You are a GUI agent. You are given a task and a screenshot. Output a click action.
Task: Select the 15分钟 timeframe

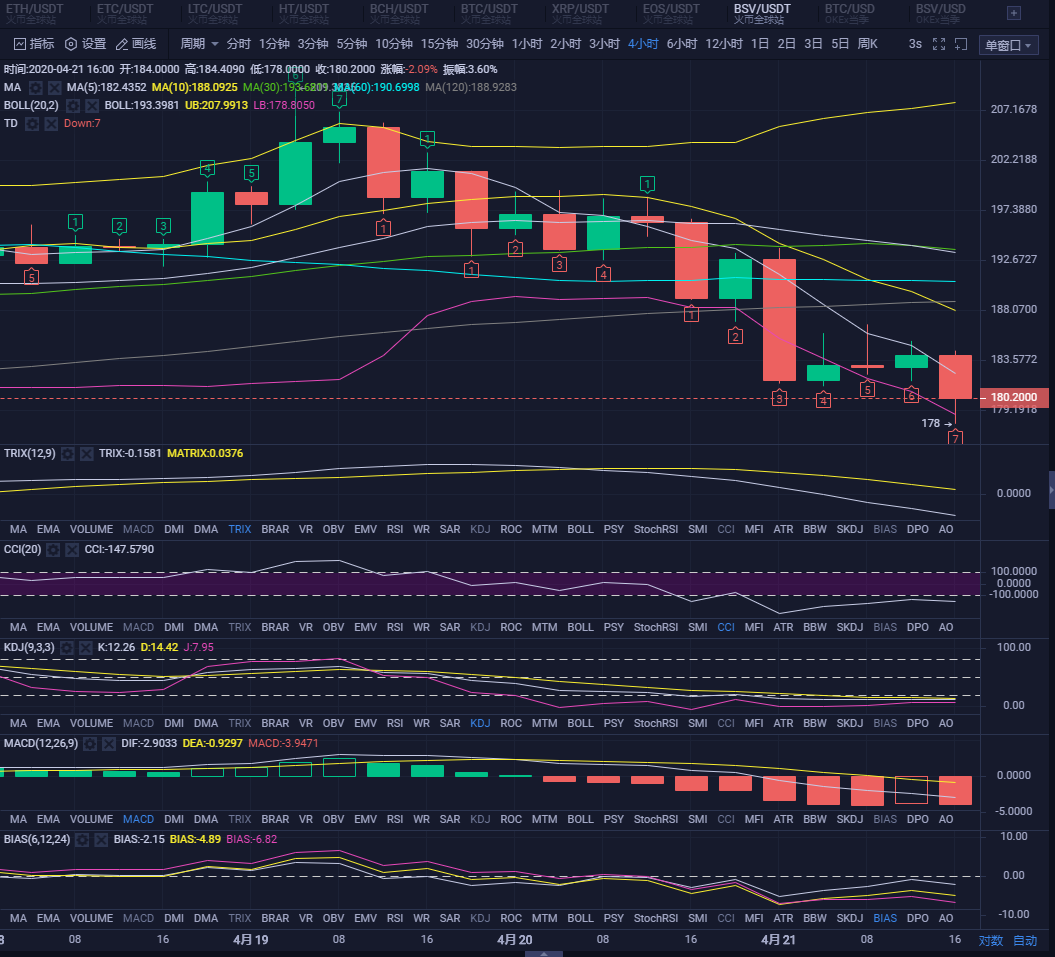[x=439, y=44]
